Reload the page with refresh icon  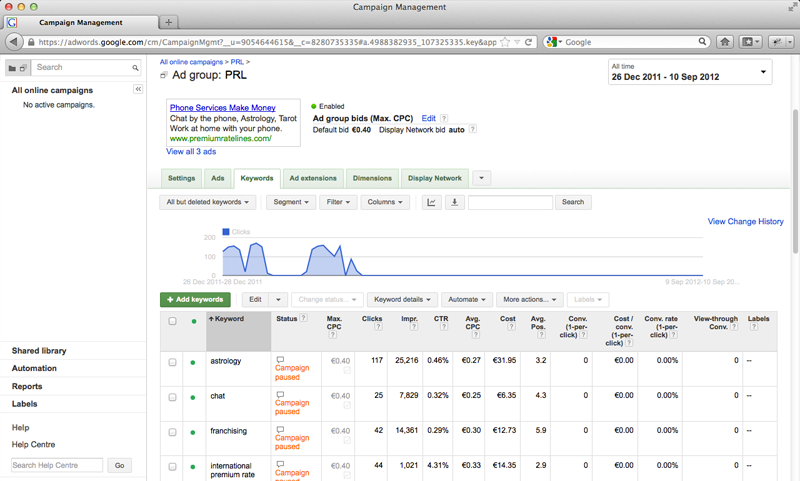tap(529, 42)
